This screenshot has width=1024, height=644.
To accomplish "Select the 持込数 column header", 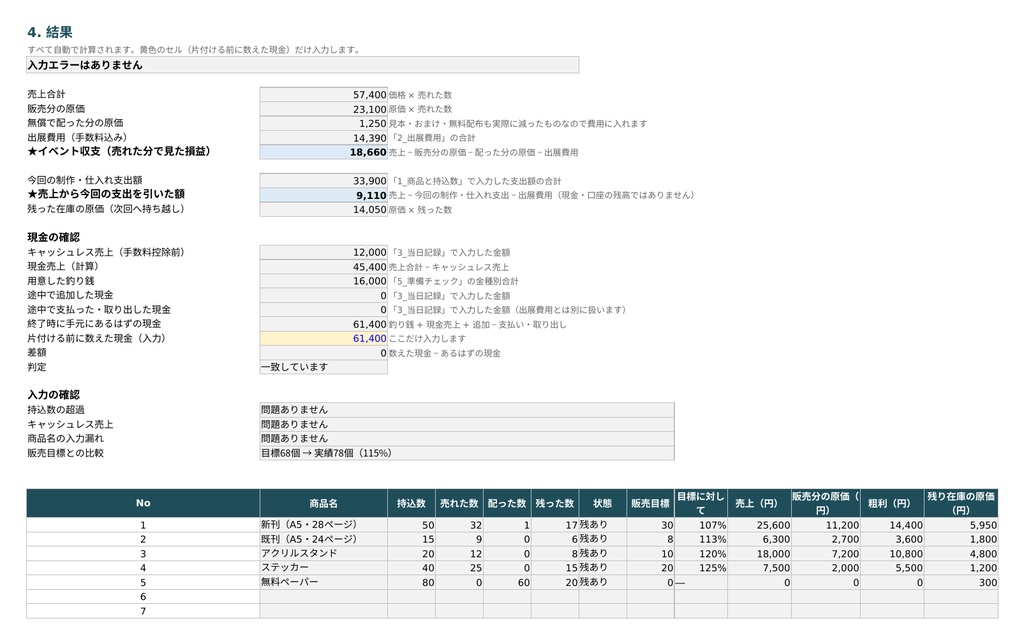I will tap(411, 503).
